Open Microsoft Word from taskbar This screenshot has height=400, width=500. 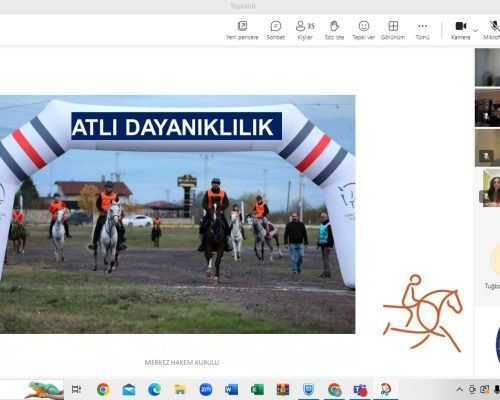(x=231, y=389)
